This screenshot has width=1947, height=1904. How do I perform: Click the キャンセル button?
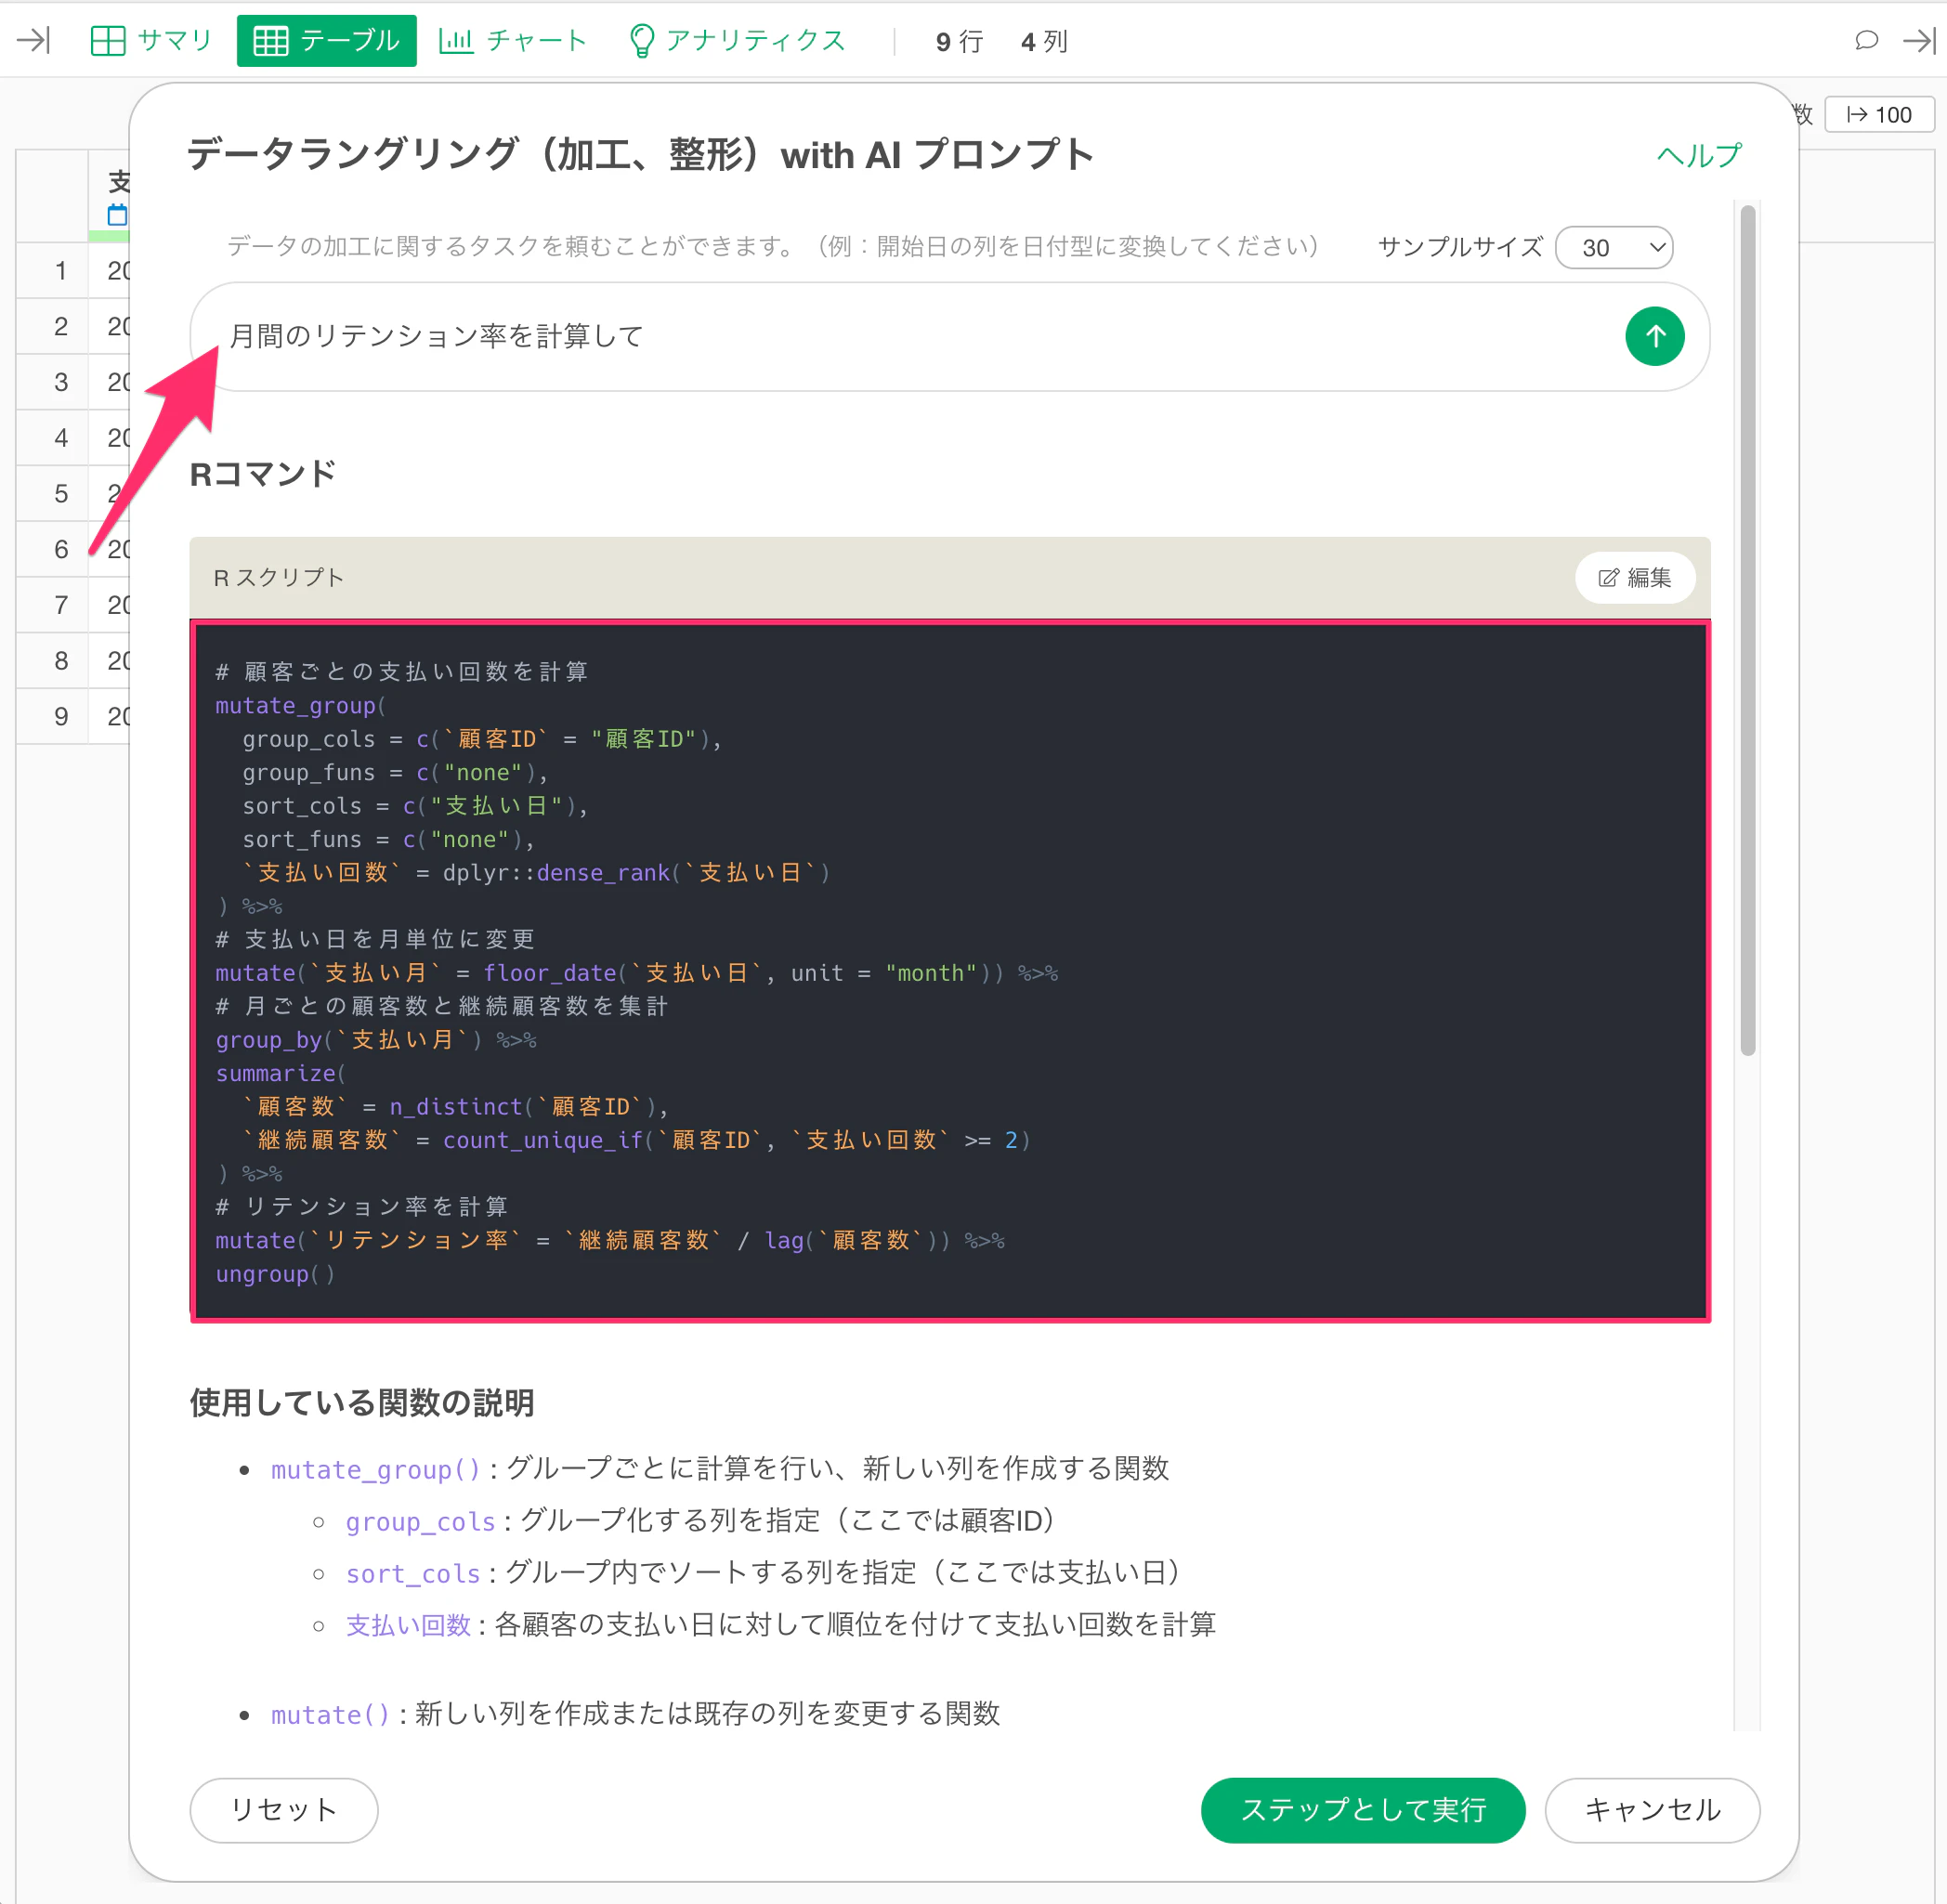click(1652, 1809)
